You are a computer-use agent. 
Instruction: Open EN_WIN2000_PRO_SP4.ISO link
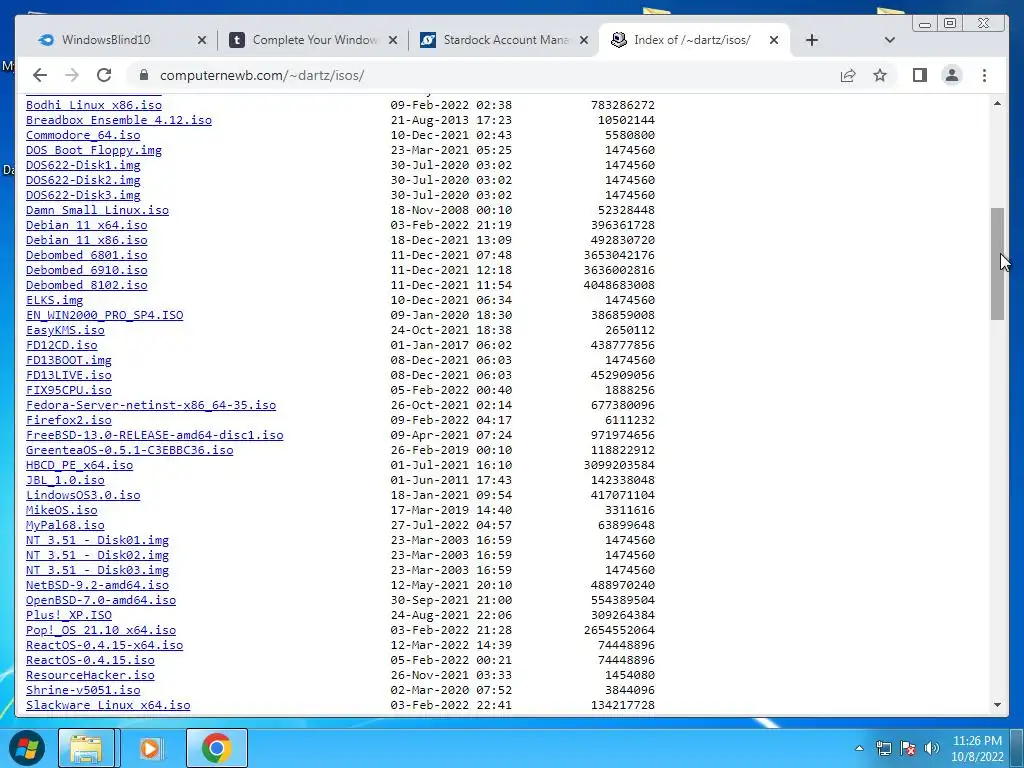coord(104,315)
